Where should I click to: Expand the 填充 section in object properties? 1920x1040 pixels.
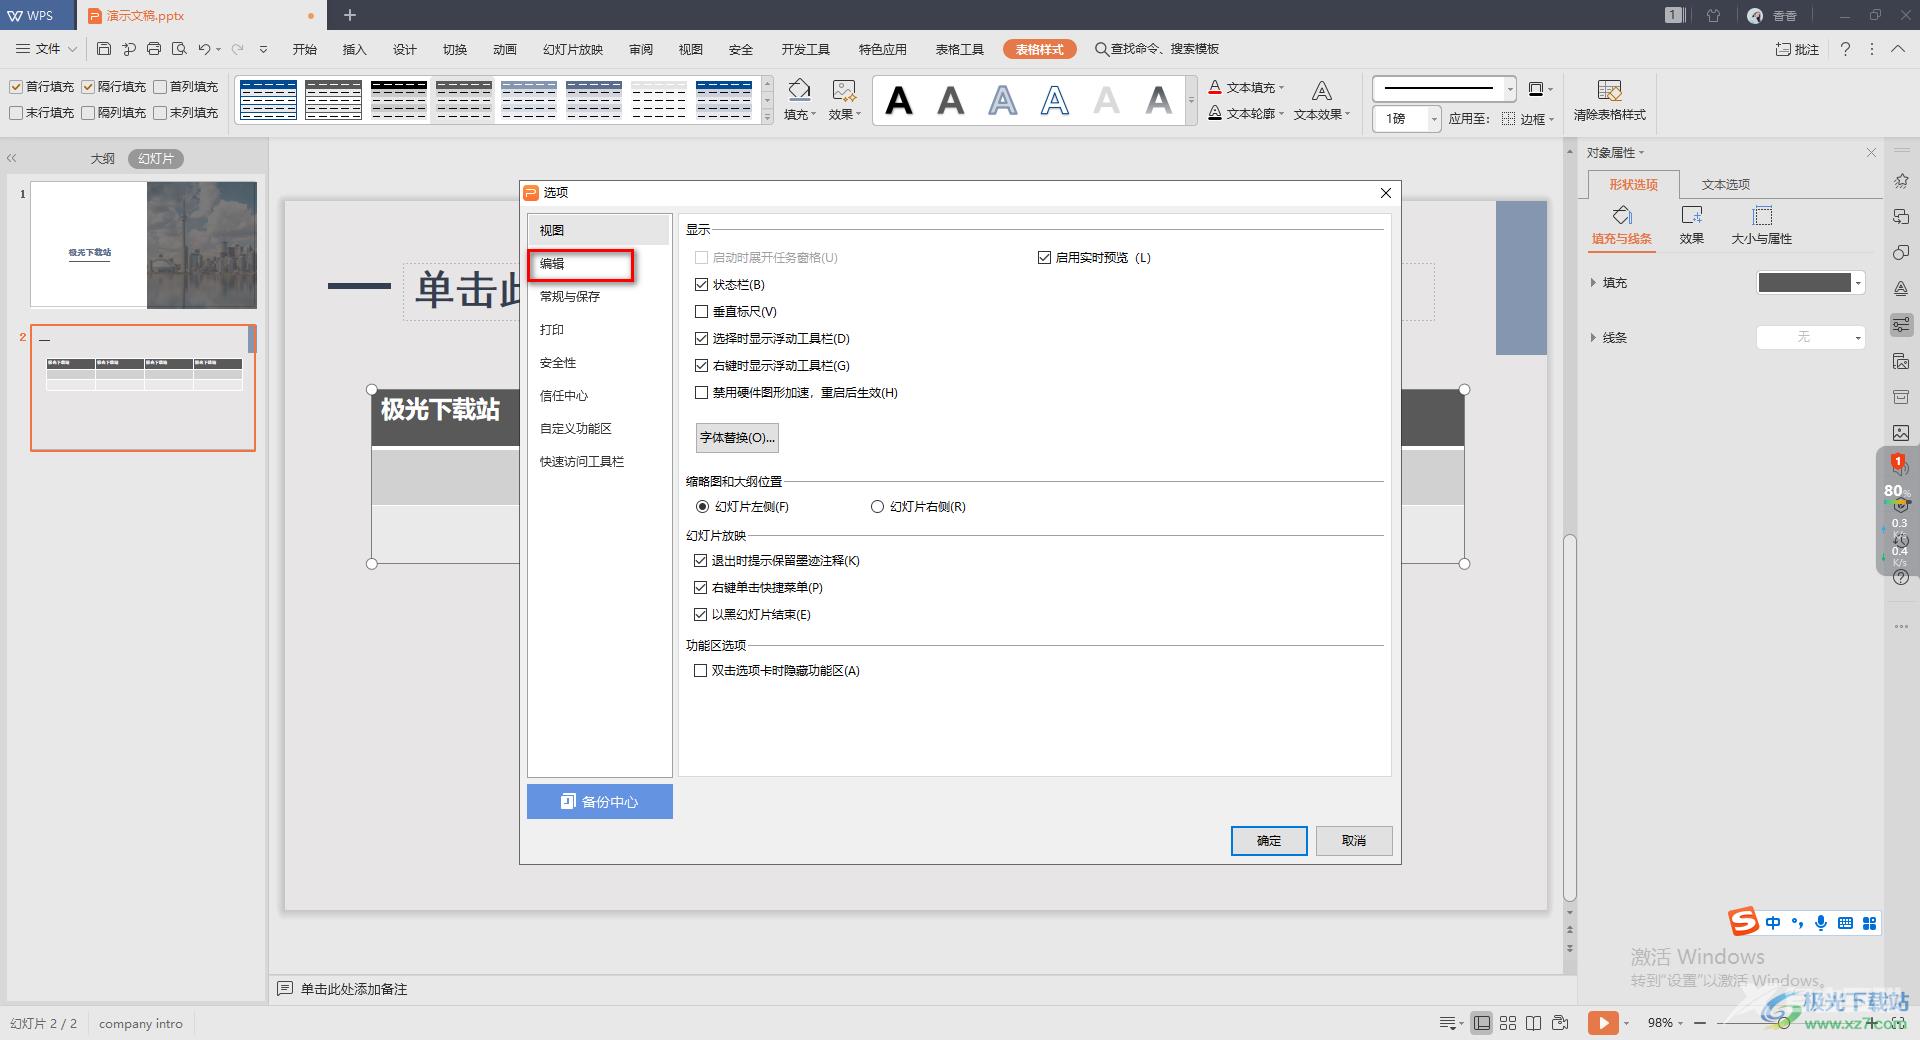coord(1593,283)
